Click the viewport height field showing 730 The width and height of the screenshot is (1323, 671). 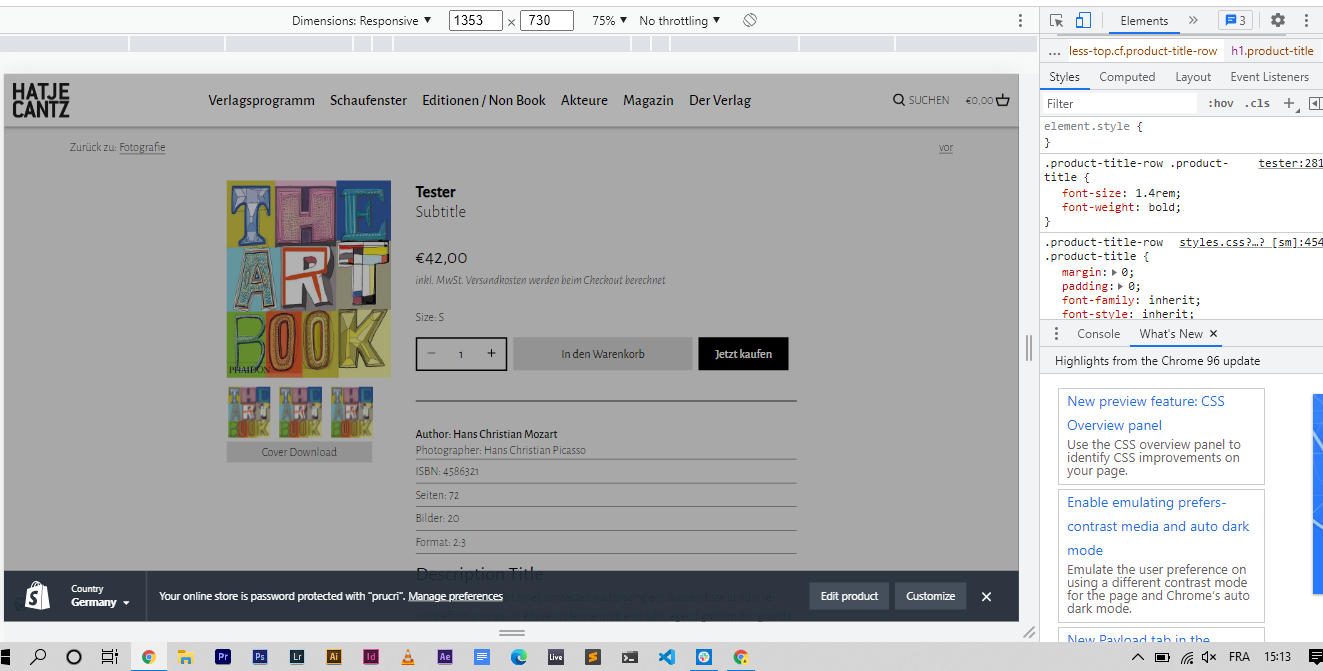tap(547, 20)
